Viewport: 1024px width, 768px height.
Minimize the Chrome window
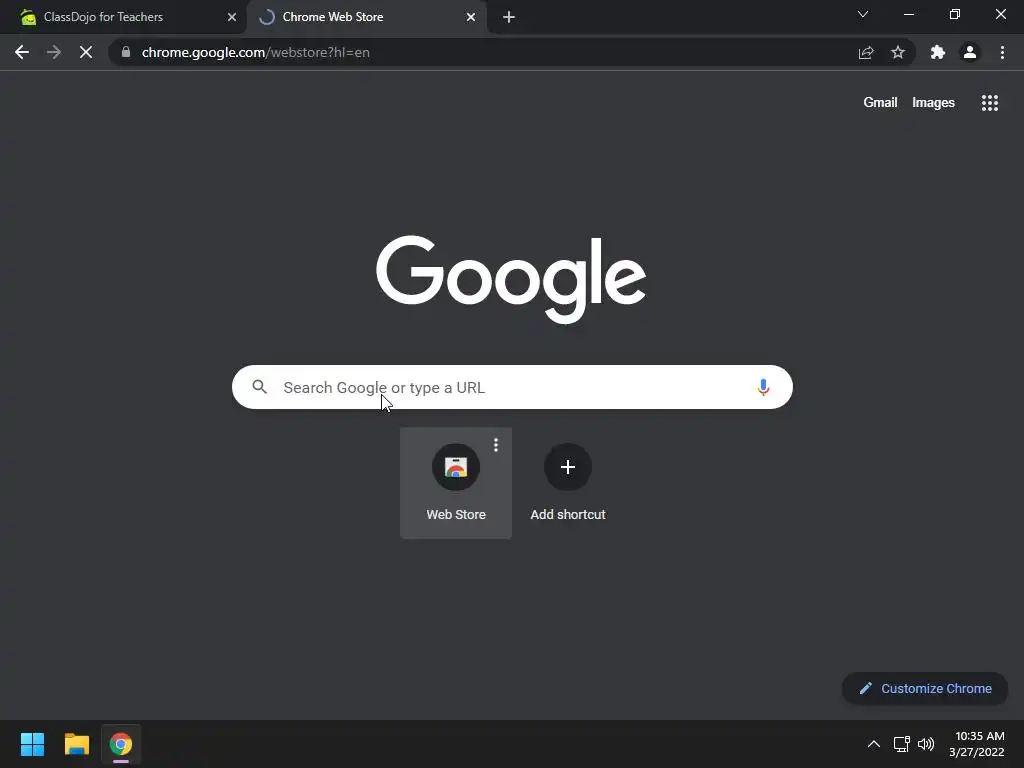point(909,14)
